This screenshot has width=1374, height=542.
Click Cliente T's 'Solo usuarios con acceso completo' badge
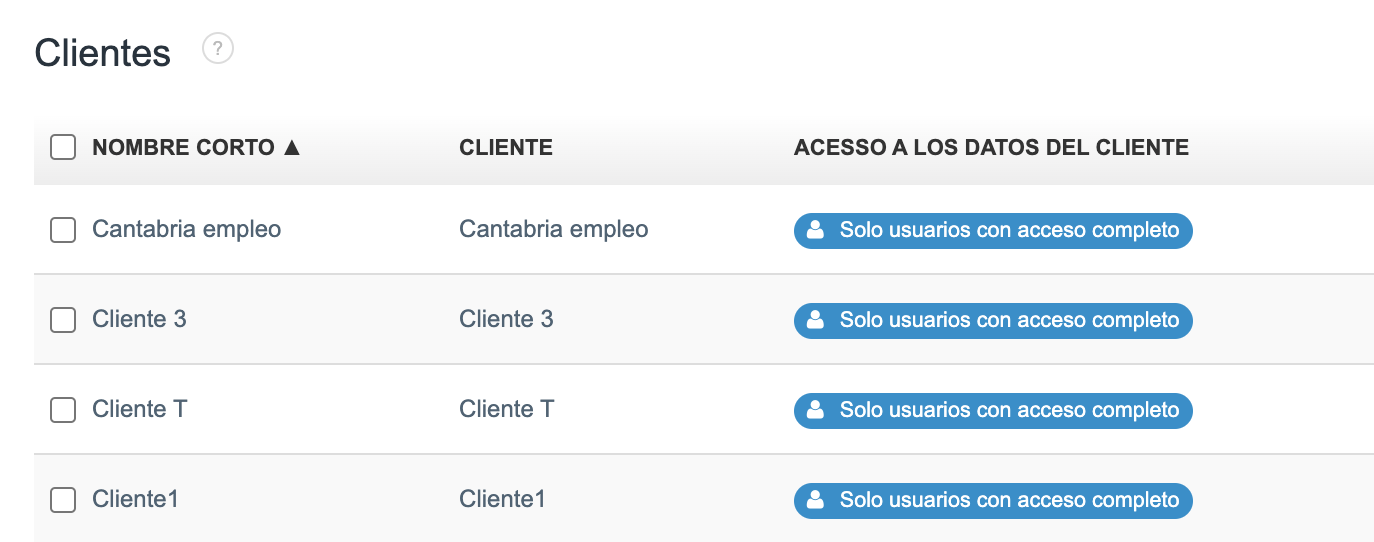coord(1008,410)
